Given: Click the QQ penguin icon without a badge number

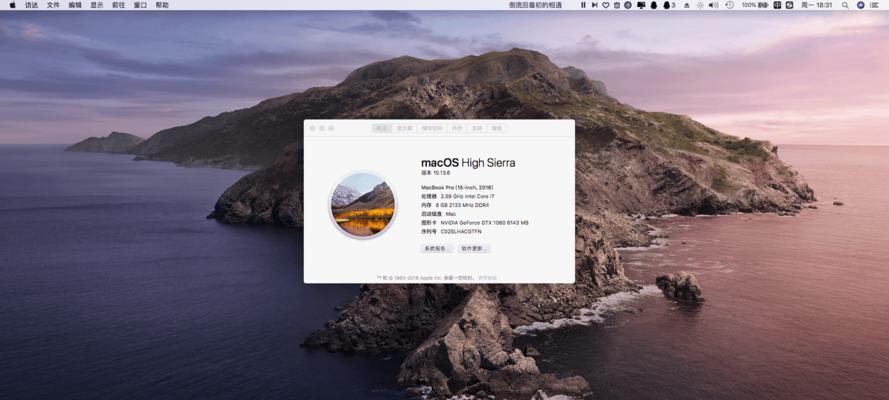Looking at the screenshot, I should click(x=654, y=5).
